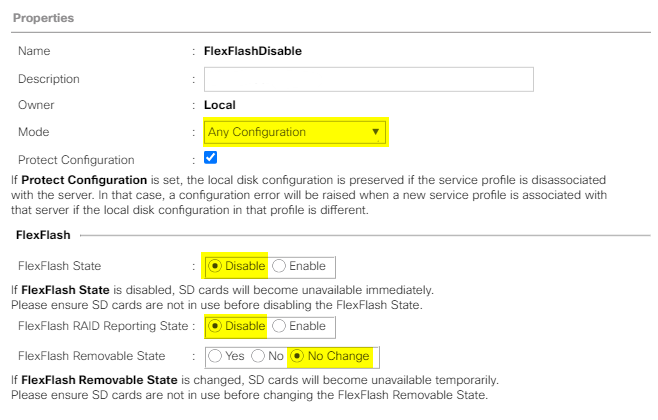Click the FlexFlash section header

(x=43, y=235)
